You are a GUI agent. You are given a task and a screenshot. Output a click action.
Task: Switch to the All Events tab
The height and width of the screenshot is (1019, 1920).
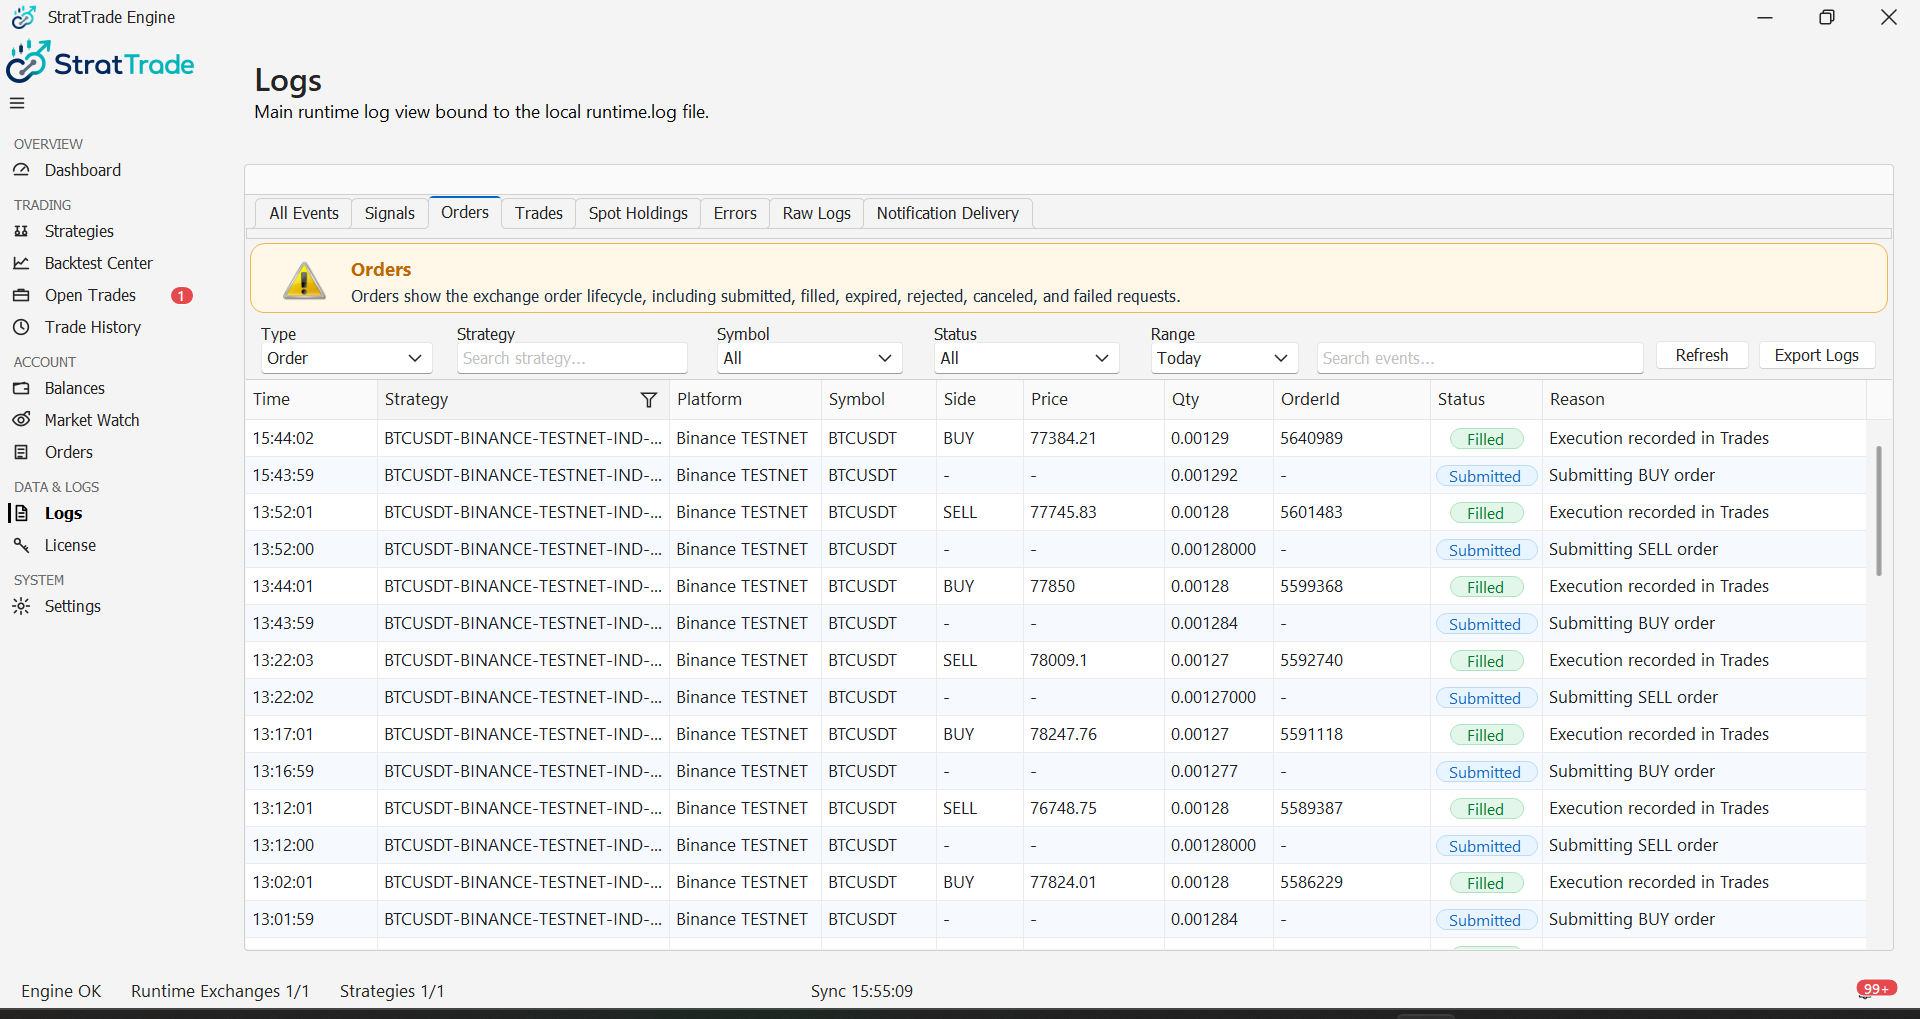coord(304,213)
